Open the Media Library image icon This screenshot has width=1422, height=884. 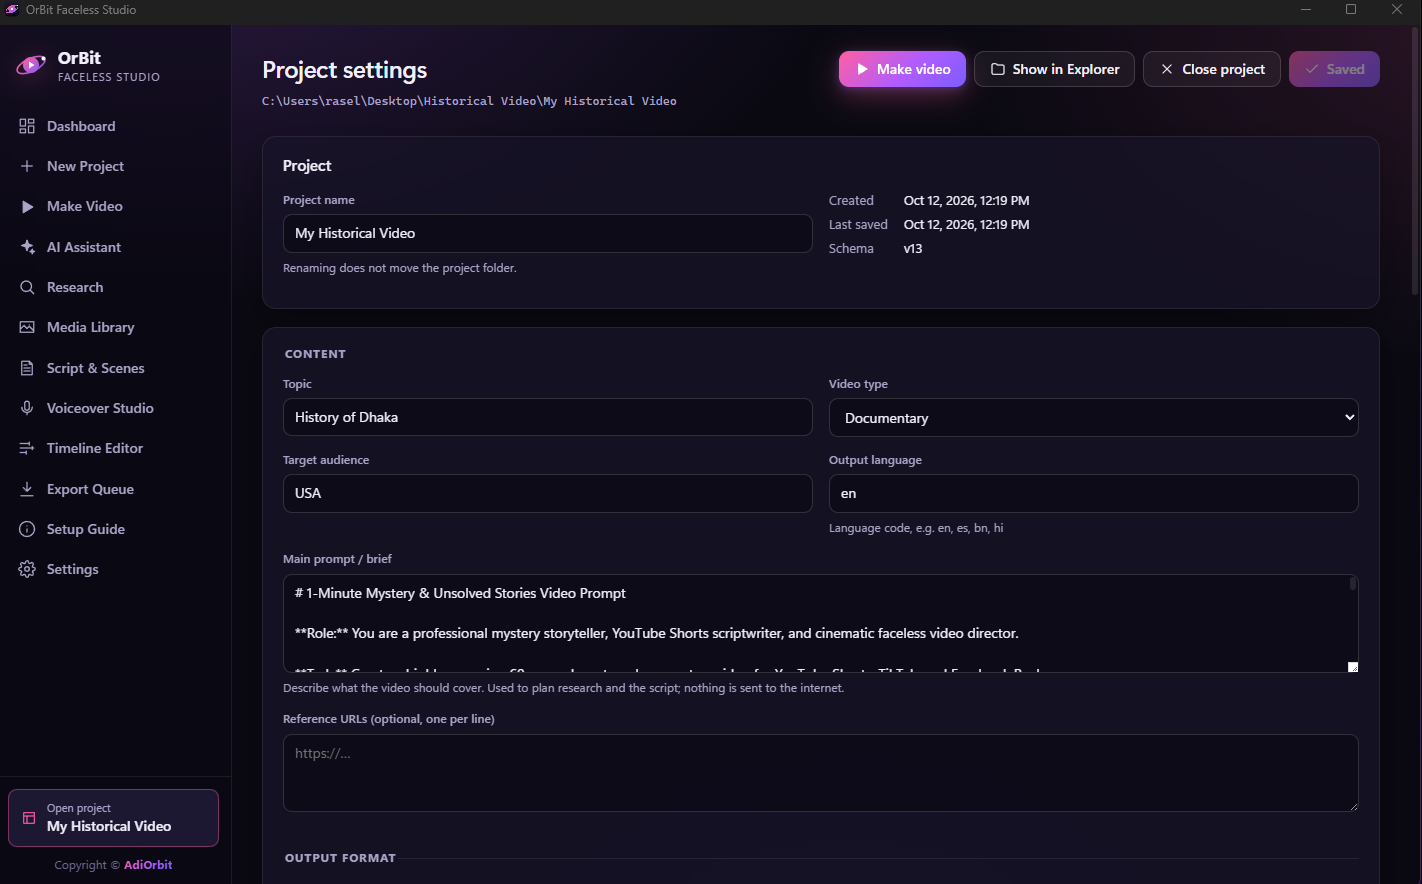point(27,327)
